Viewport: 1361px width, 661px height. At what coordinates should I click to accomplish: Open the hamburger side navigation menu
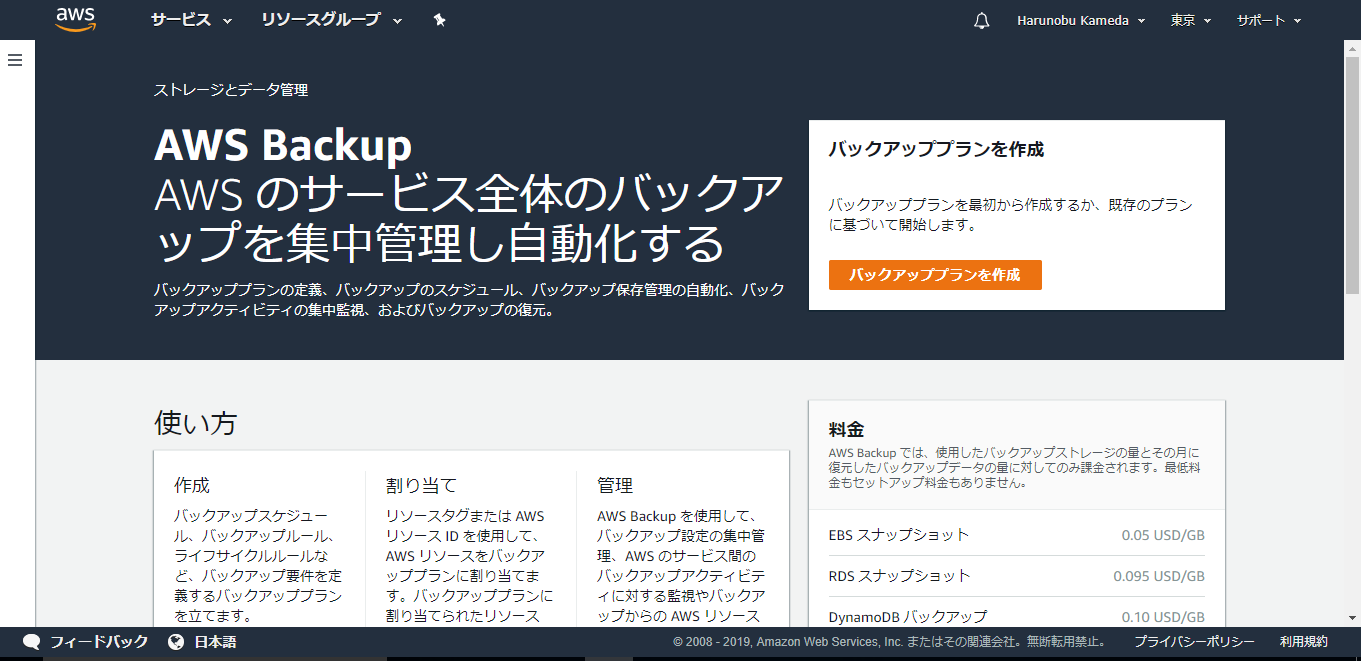click(x=15, y=60)
